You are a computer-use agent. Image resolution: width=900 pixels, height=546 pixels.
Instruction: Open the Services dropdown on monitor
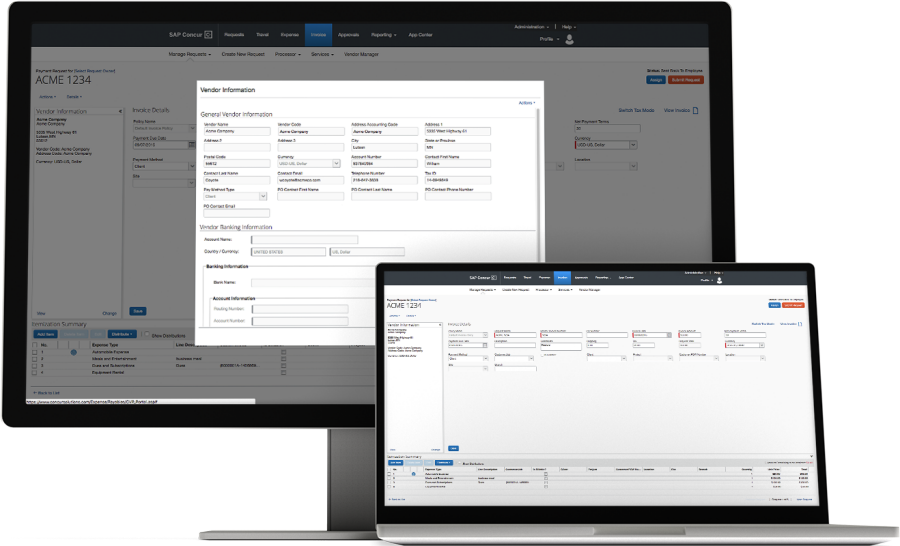(x=322, y=54)
